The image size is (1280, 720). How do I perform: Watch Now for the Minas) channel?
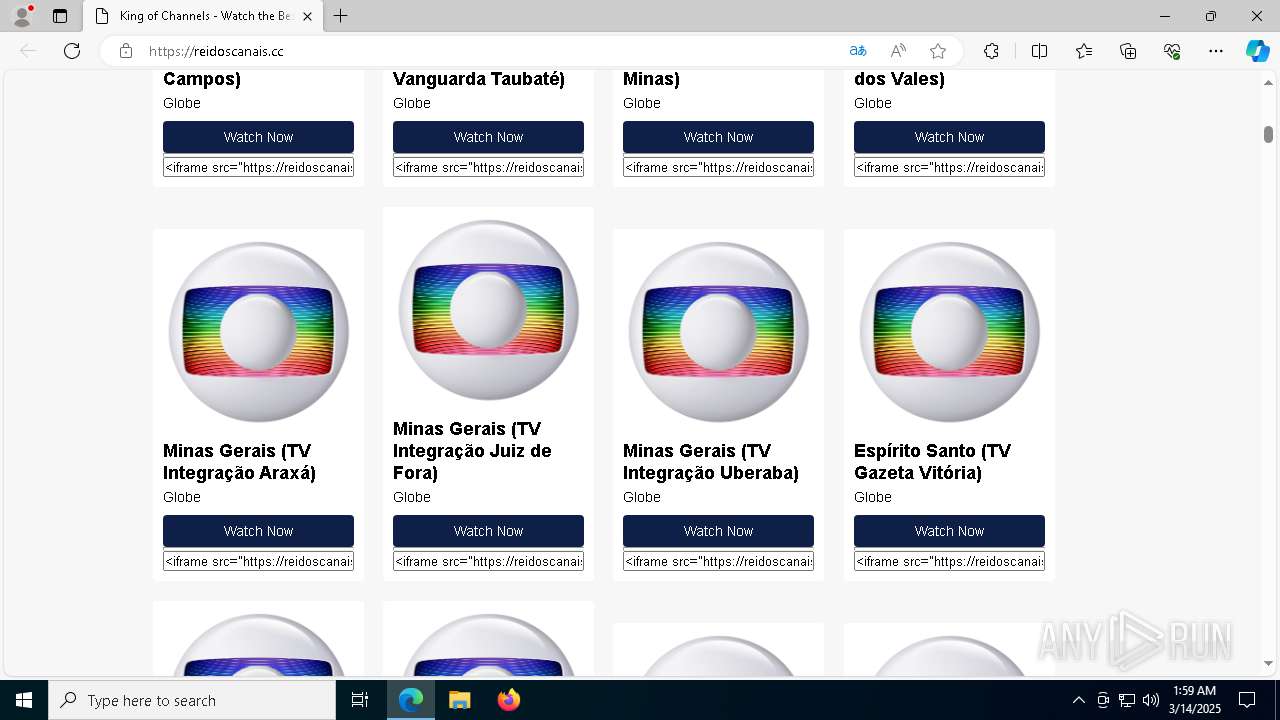coord(718,137)
